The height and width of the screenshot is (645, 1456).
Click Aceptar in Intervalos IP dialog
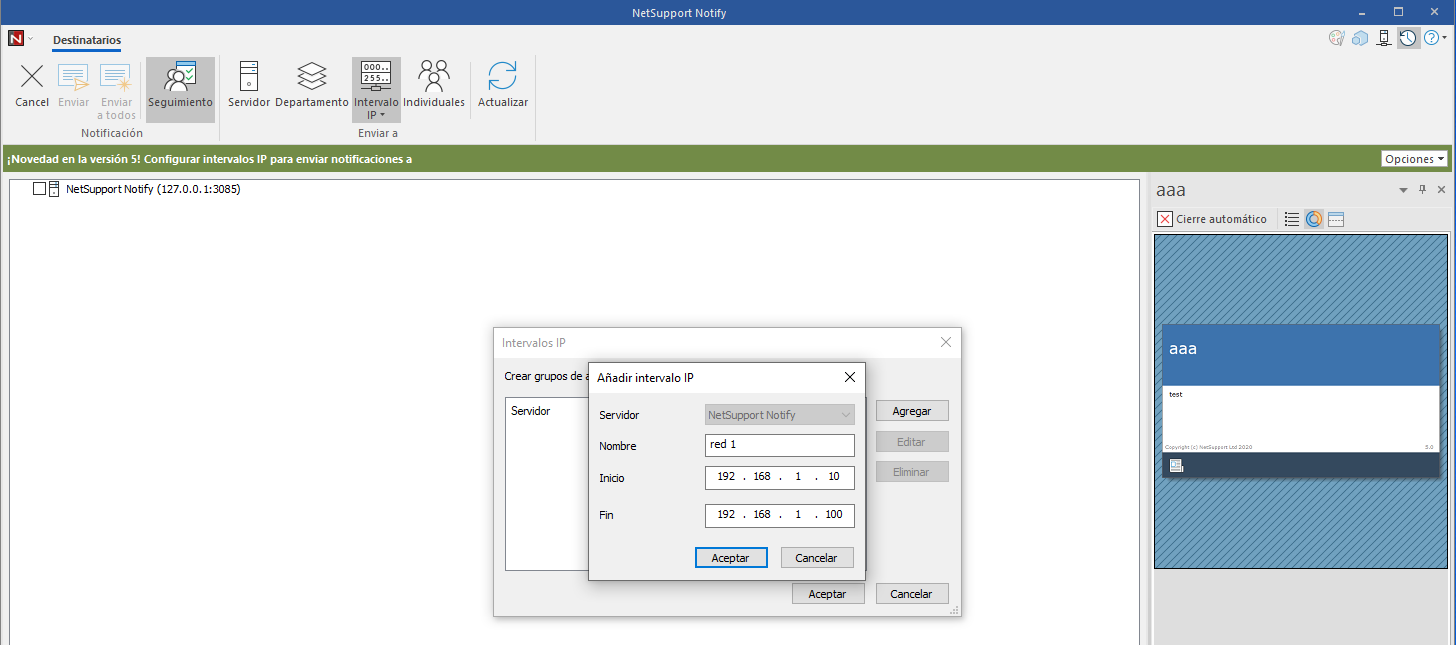(x=828, y=594)
